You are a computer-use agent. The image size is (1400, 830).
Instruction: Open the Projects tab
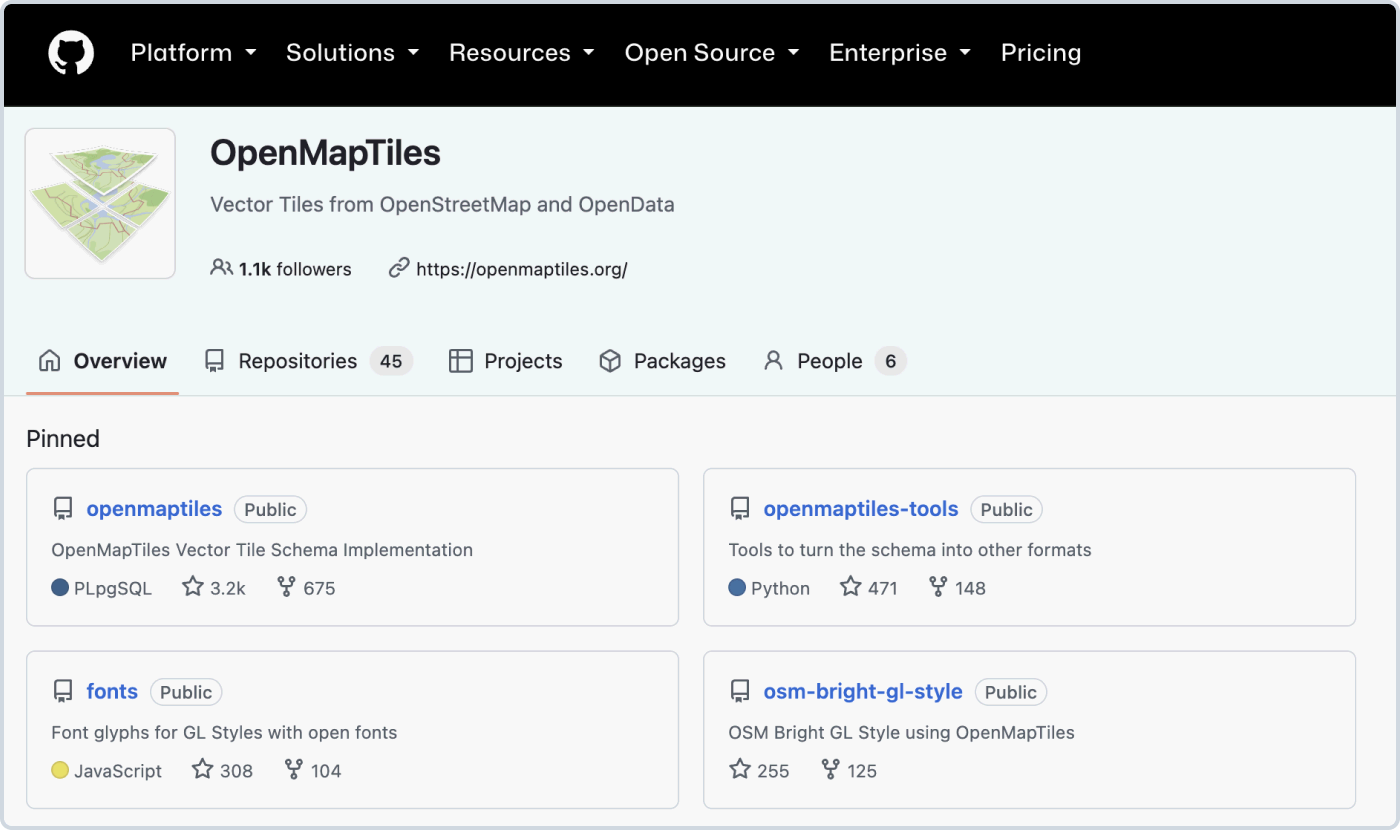506,361
